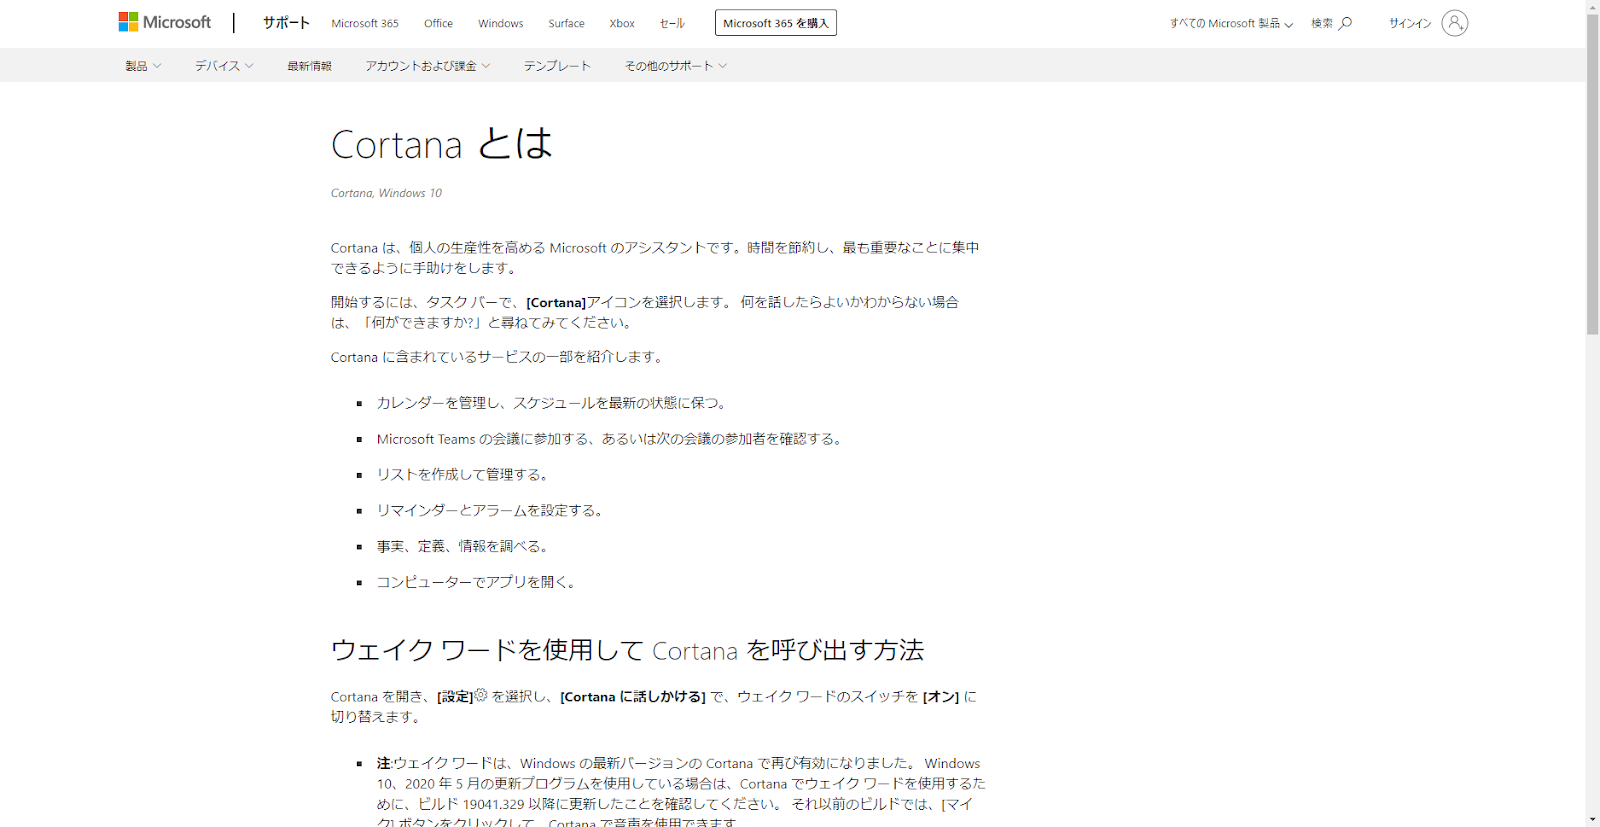Viewport: 1600px width, 827px height.
Task: Expand the デバイス dropdown menu
Action: pos(224,66)
